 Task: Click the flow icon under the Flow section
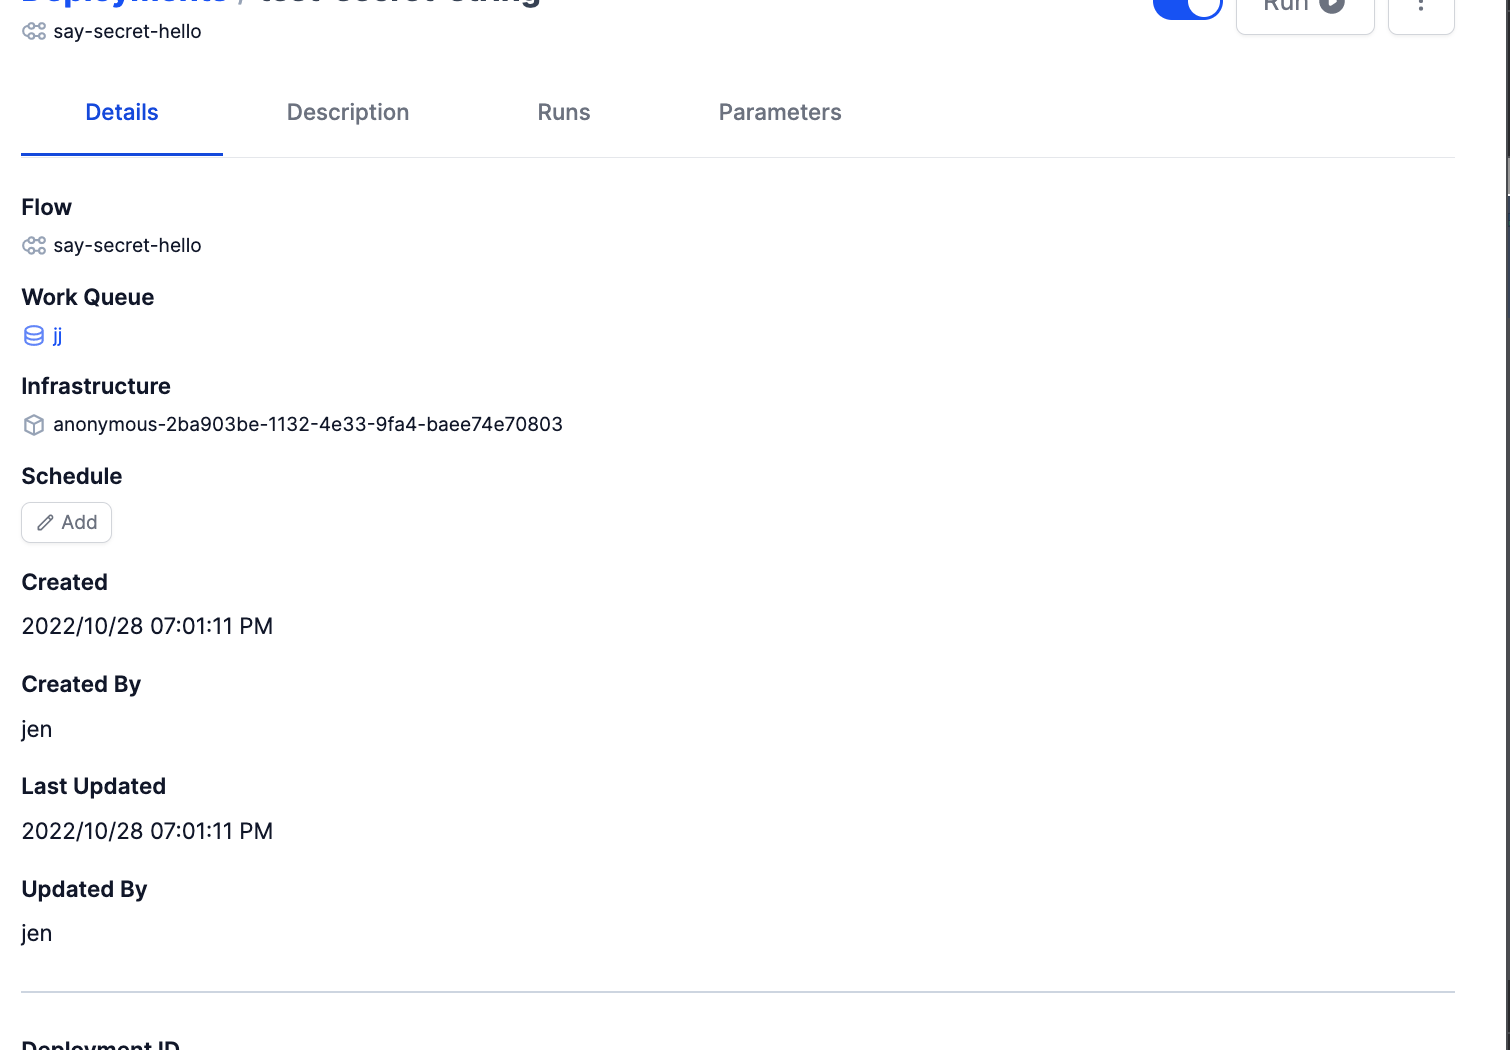tap(33, 245)
